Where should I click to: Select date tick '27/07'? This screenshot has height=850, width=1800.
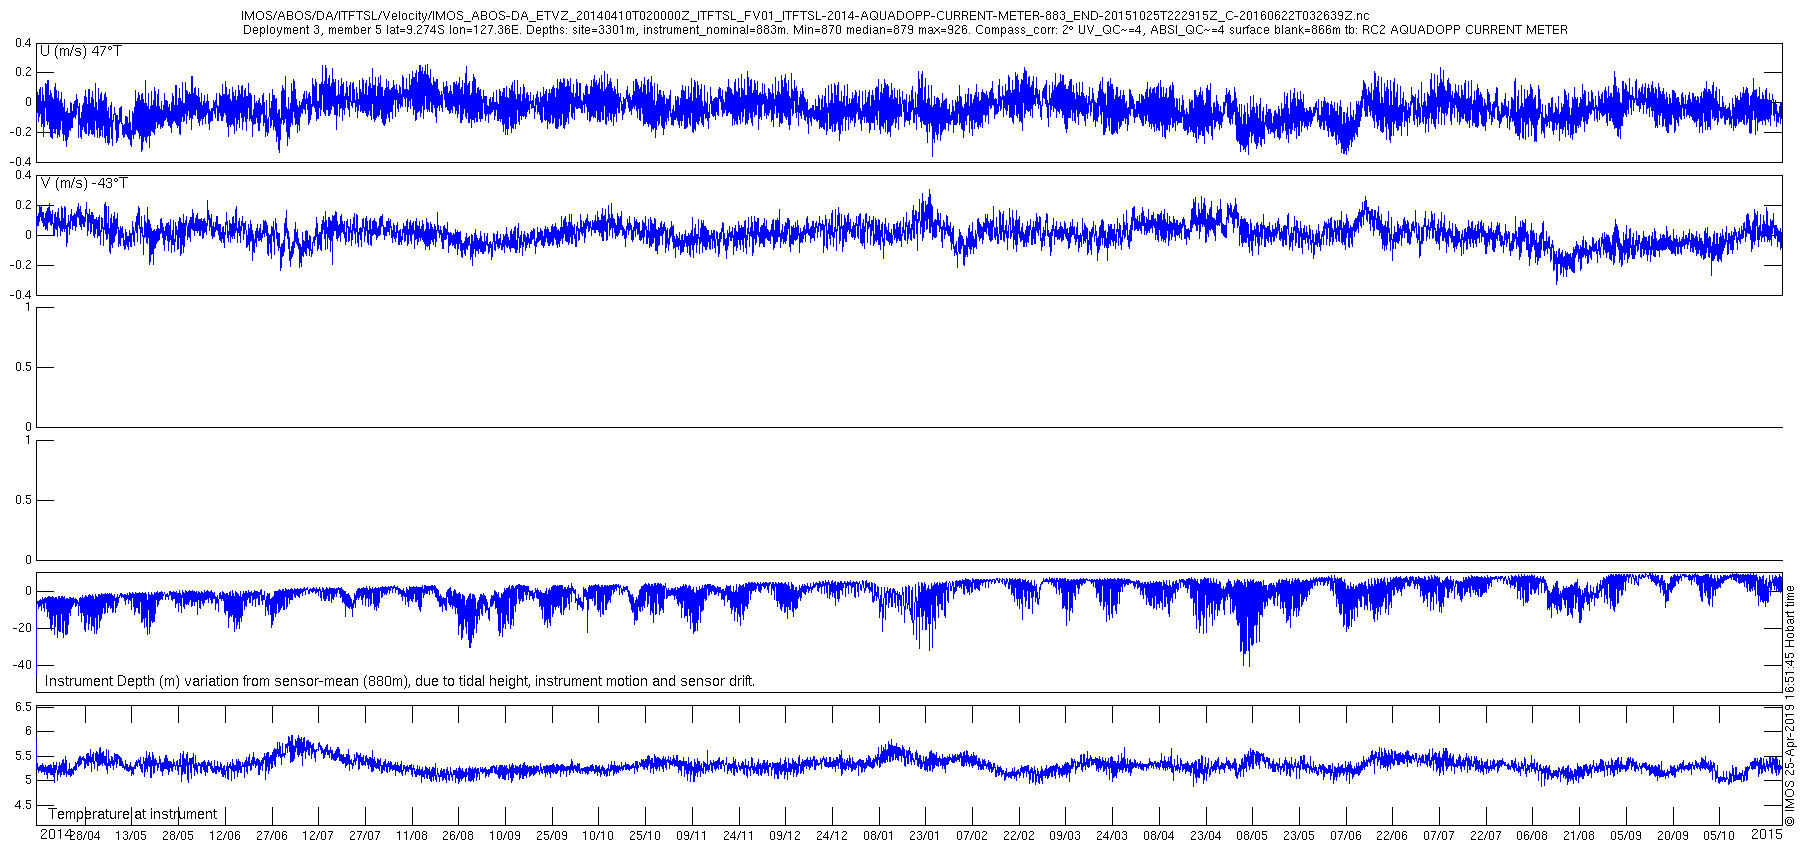[x=365, y=836]
